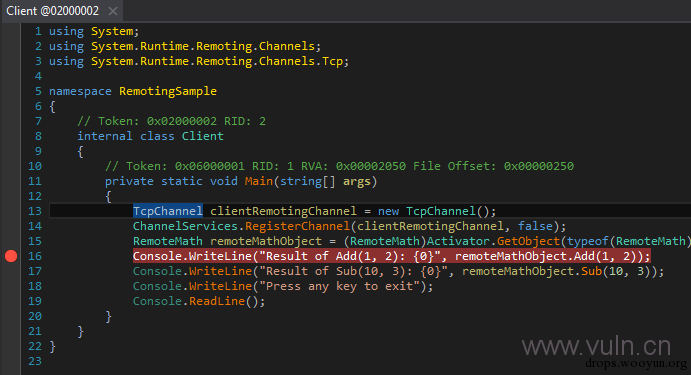Click the Token 0x06000001 comment
691x375 pixels.
pyautogui.click(x=339, y=166)
